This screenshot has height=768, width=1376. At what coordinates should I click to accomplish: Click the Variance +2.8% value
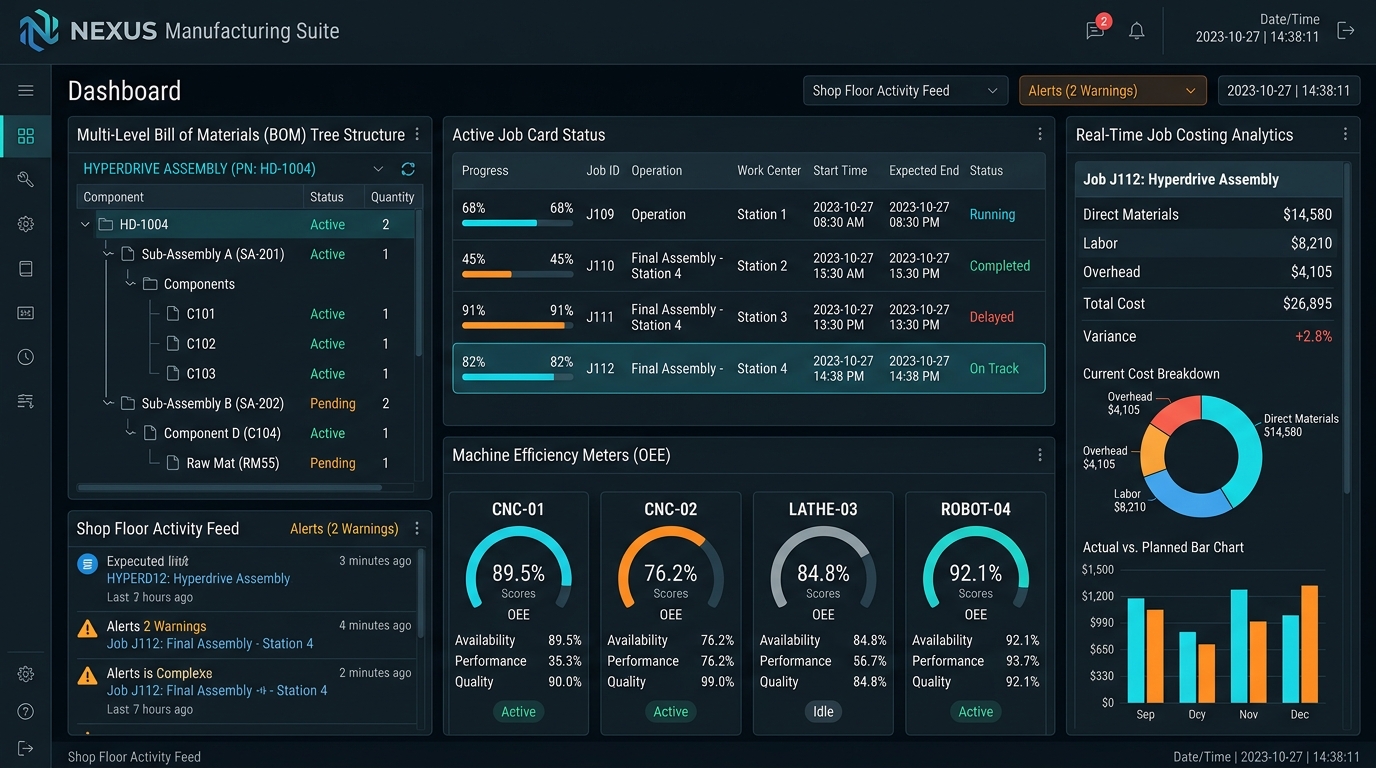(1313, 337)
